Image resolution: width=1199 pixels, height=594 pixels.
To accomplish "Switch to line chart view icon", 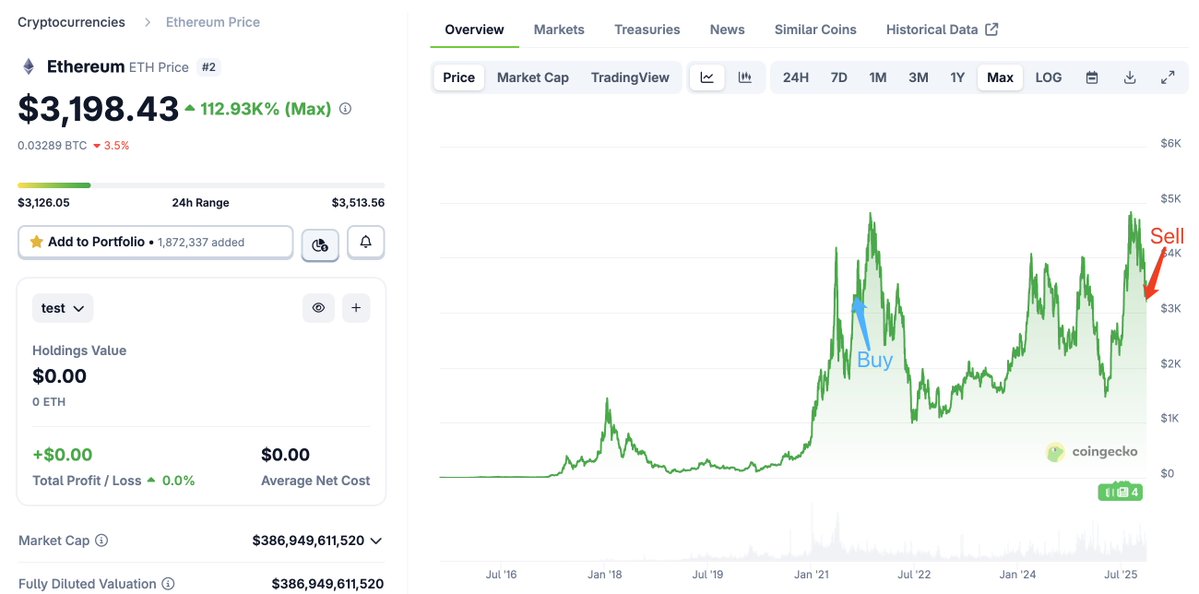I will pos(707,77).
